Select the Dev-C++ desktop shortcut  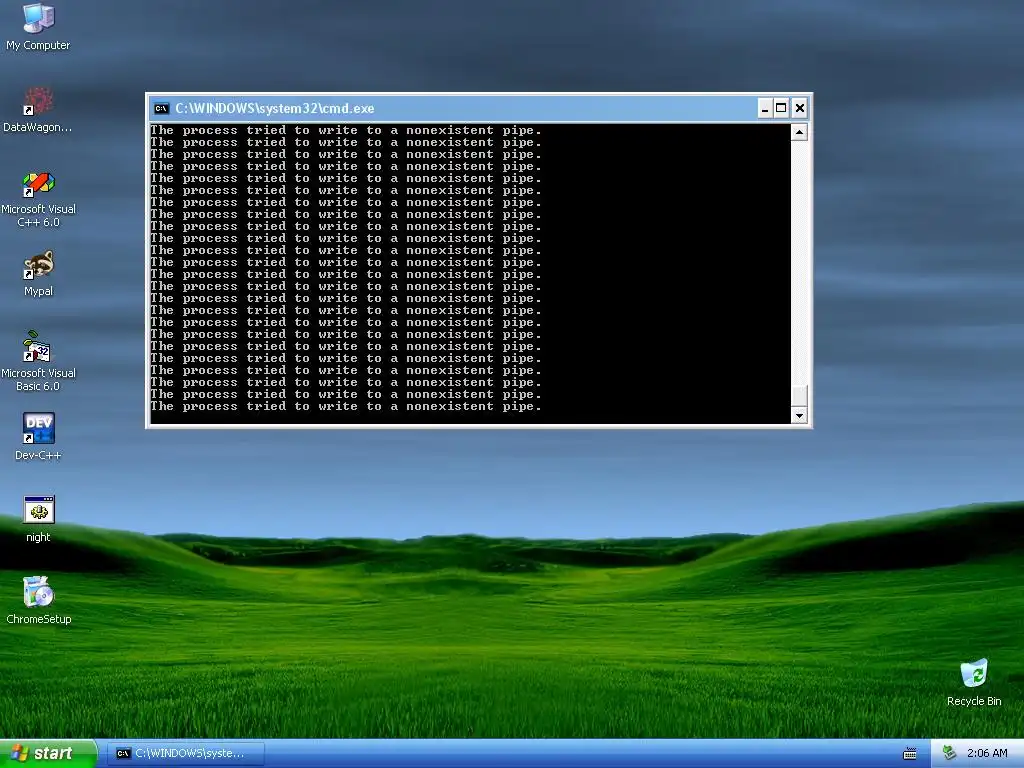(38, 438)
